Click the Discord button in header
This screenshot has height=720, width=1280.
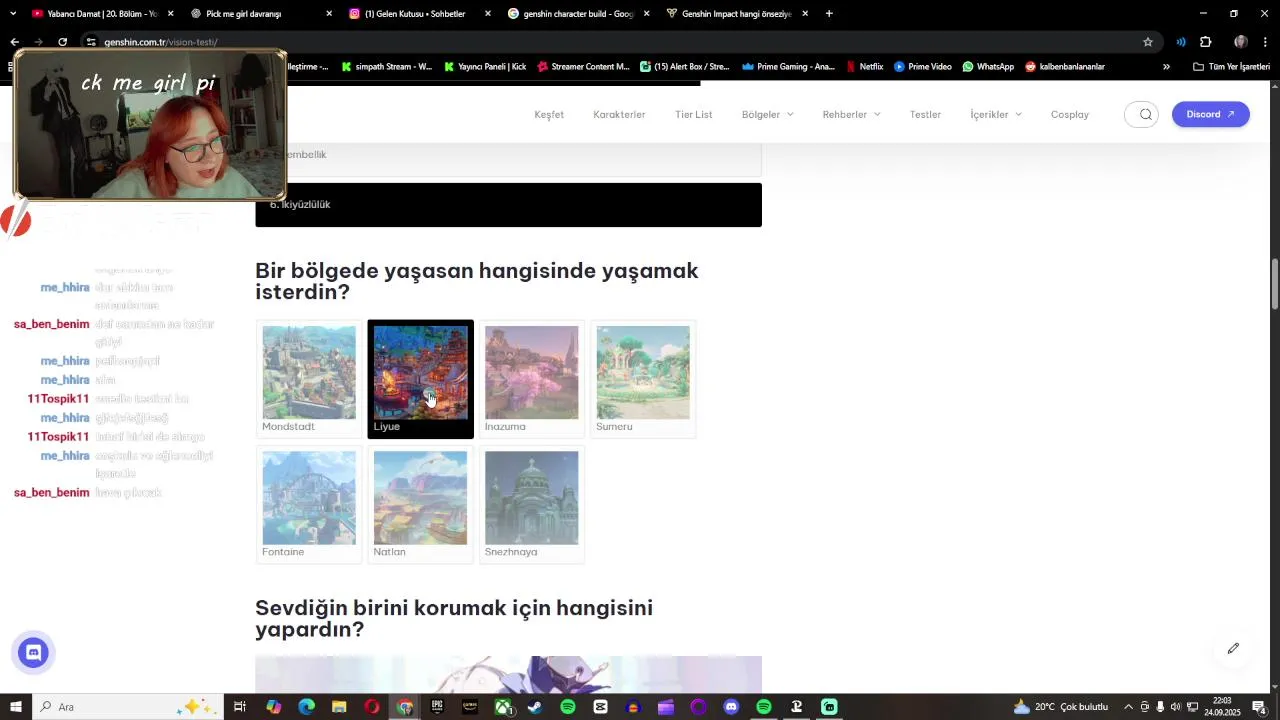pyautogui.click(x=1210, y=114)
